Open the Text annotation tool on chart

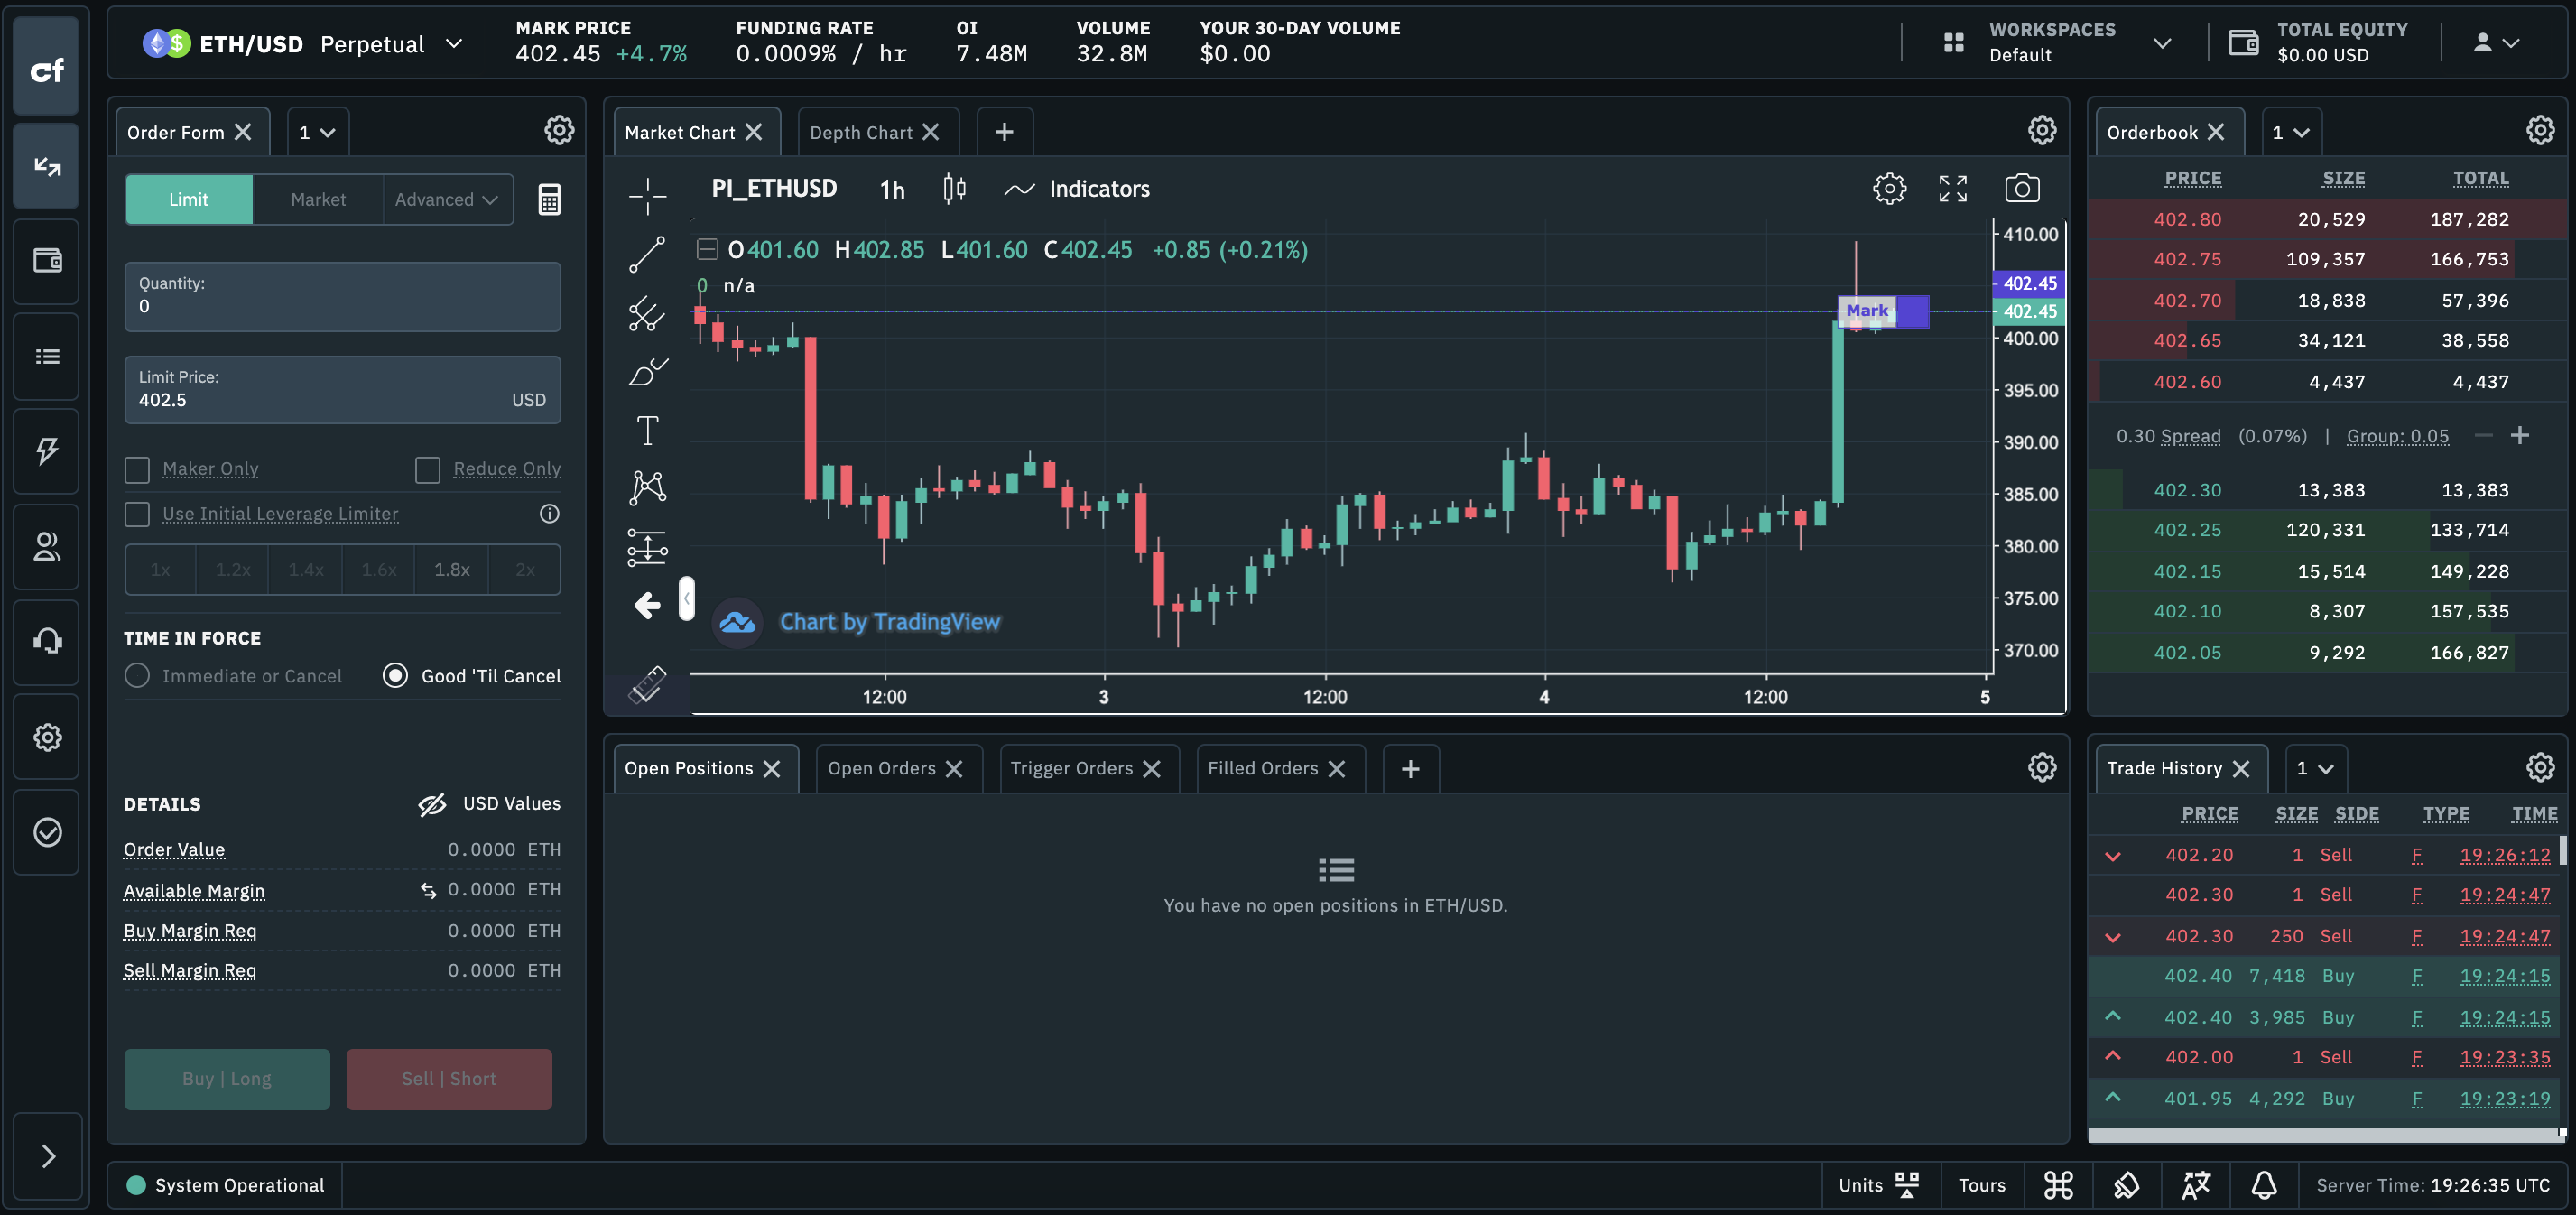tap(647, 429)
